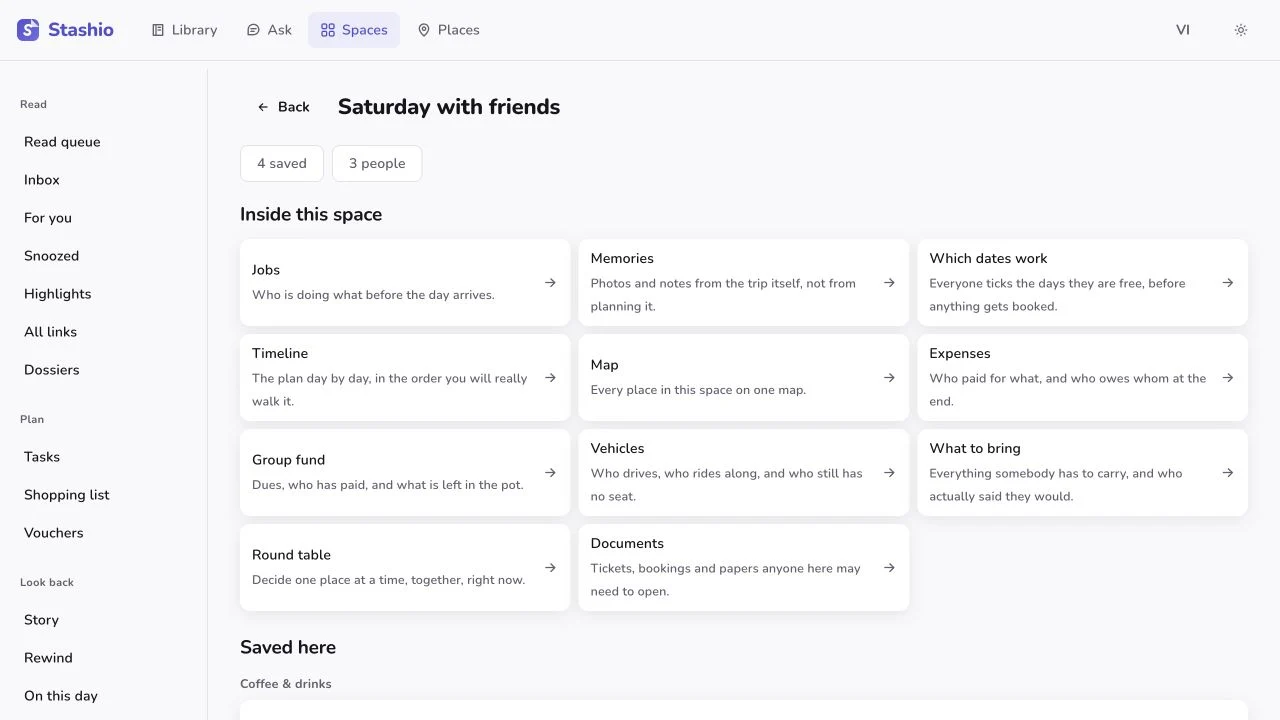Click the arrow on the Memories card
Image resolution: width=1280 pixels, height=720 pixels.
[x=889, y=283]
